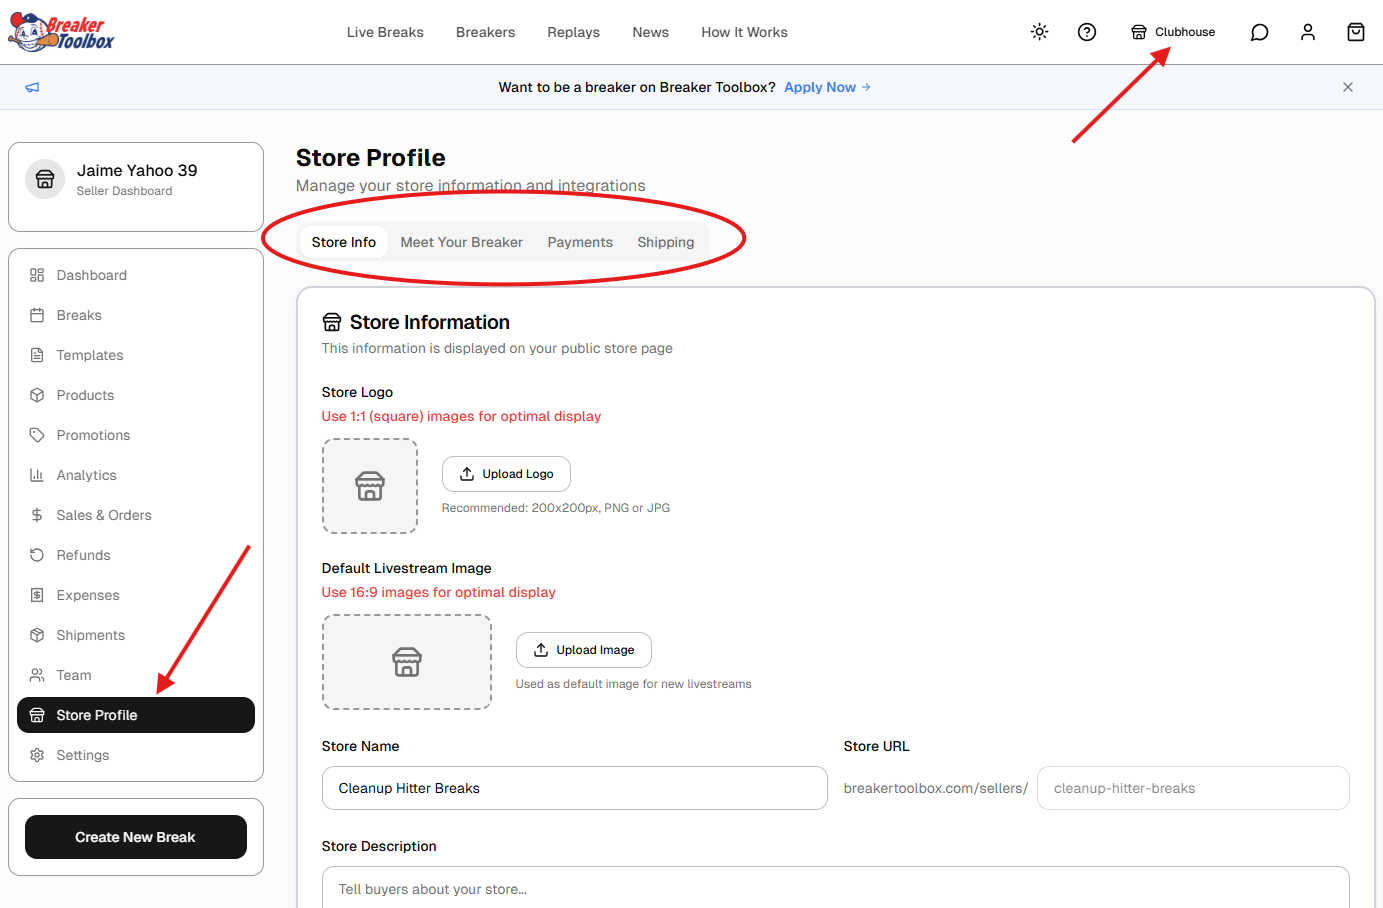Focus the Store URL slug field
Viewport: 1383px width, 908px height.
[x=1193, y=788]
